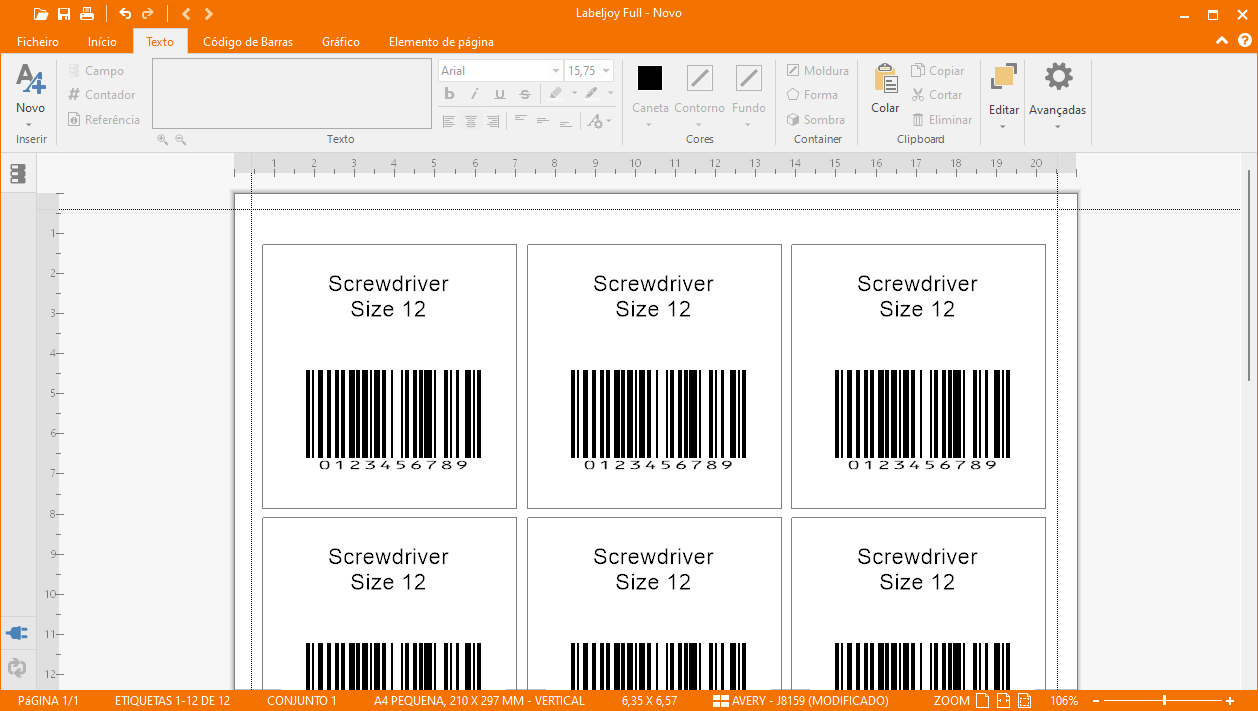The width and height of the screenshot is (1258, 711).
Task: Toggle italic formatting
Action: pyautogui.click(x=474, y=94)
